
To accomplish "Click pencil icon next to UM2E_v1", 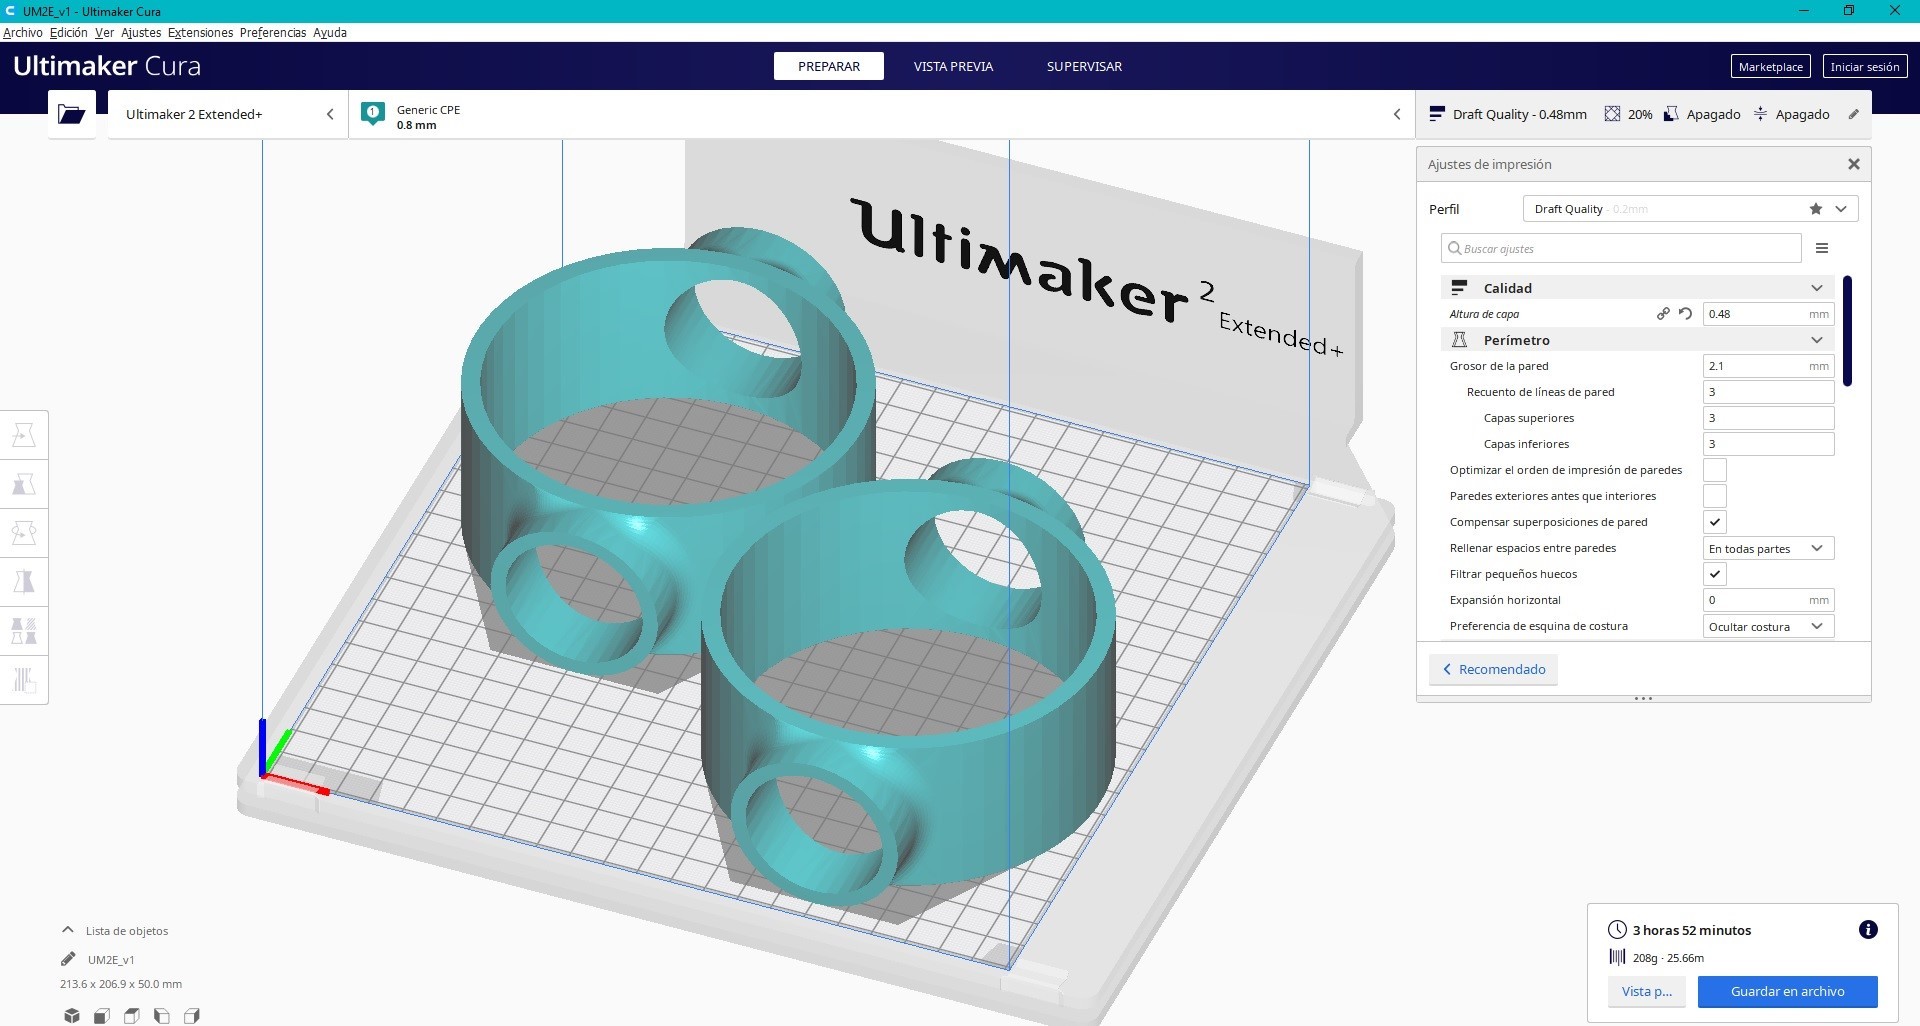I will (x=68, y=959).
